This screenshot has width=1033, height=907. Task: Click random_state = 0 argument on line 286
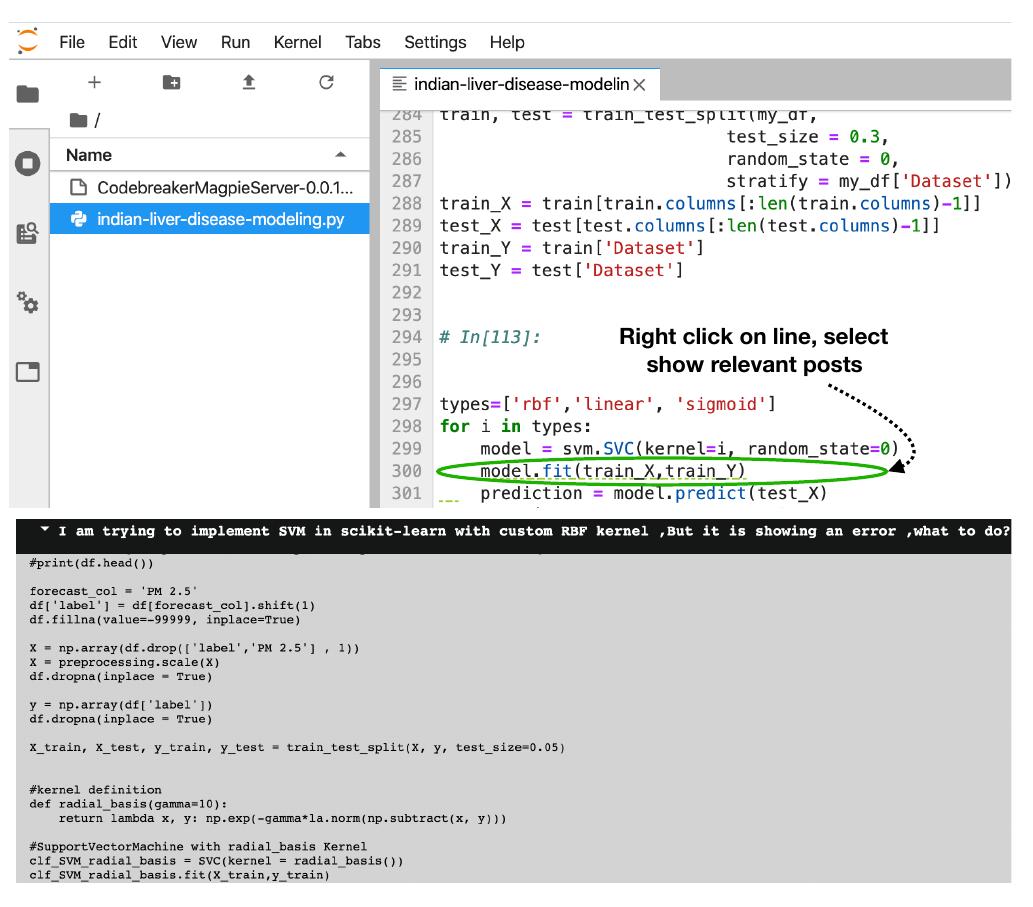point(812,159)
